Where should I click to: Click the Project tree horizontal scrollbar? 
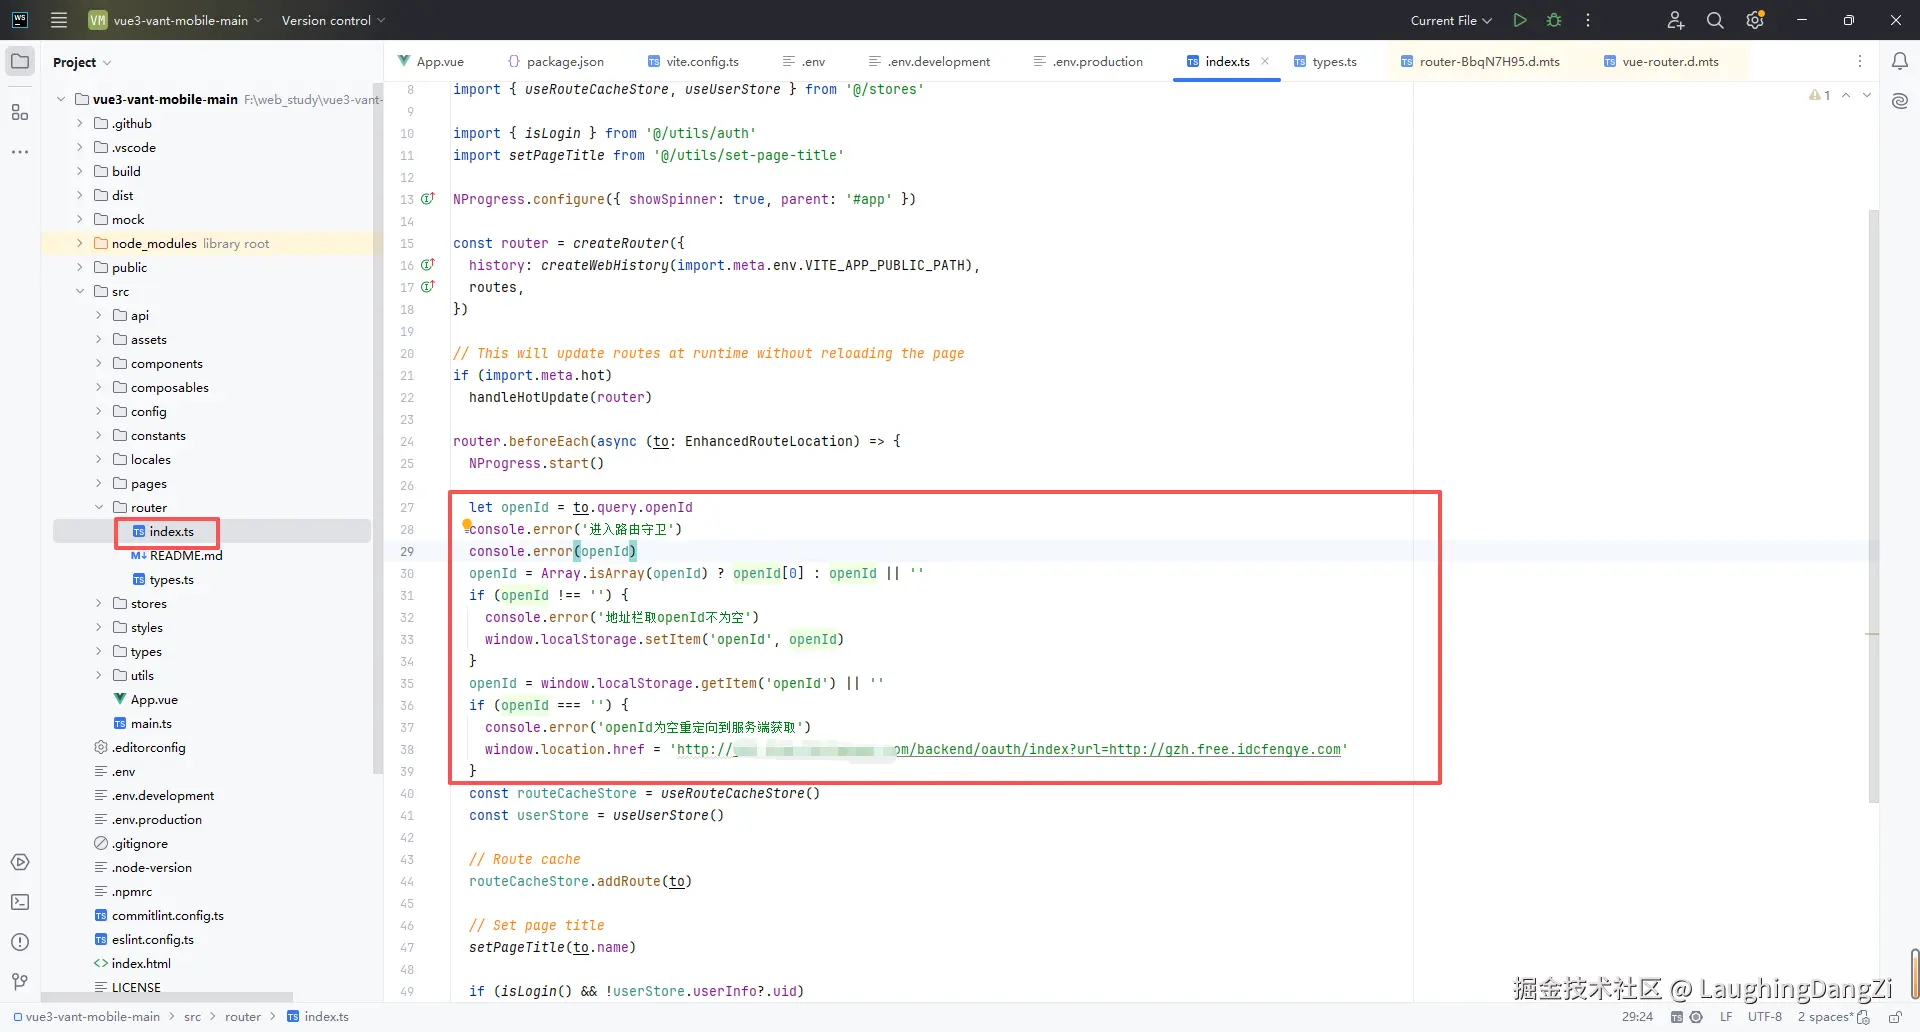(x=167, y=997)
